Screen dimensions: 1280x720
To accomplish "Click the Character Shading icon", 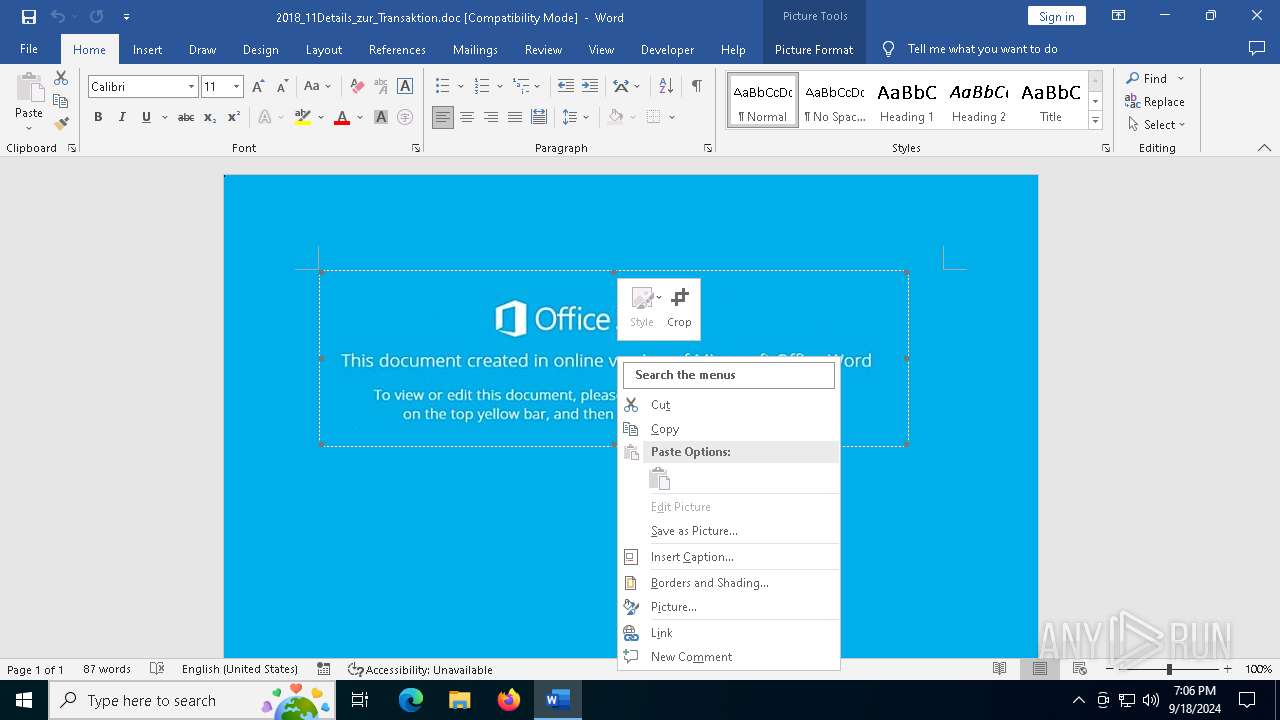I will coord(381,117).
